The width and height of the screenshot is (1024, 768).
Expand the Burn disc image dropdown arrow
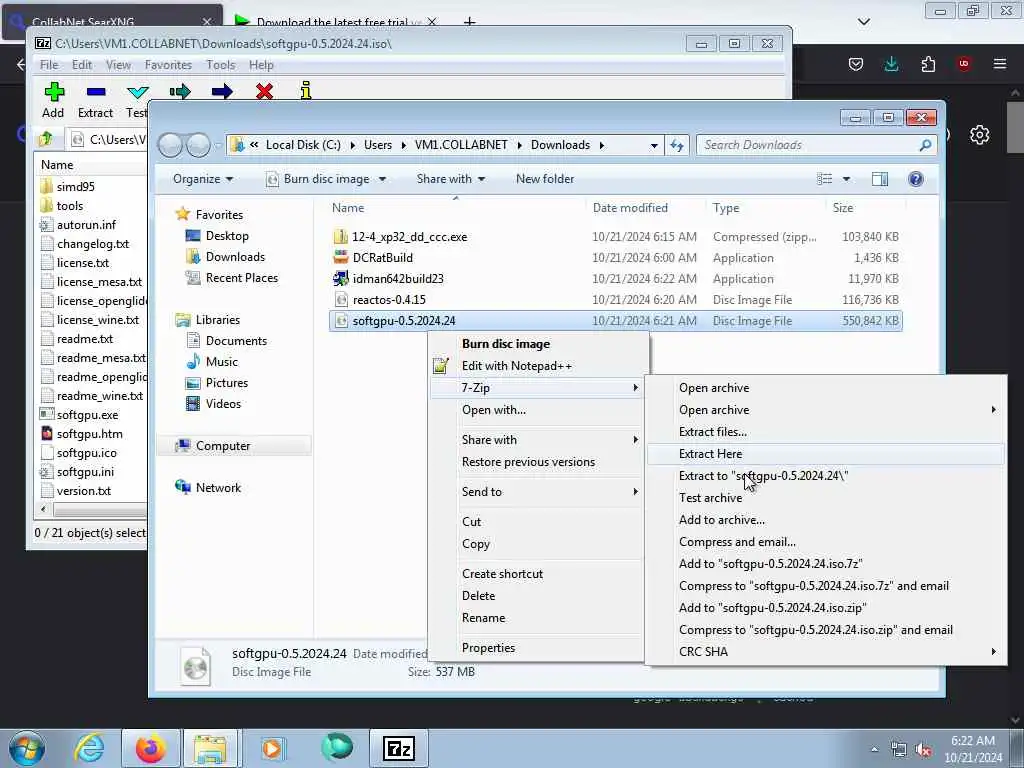coord(383,179)
